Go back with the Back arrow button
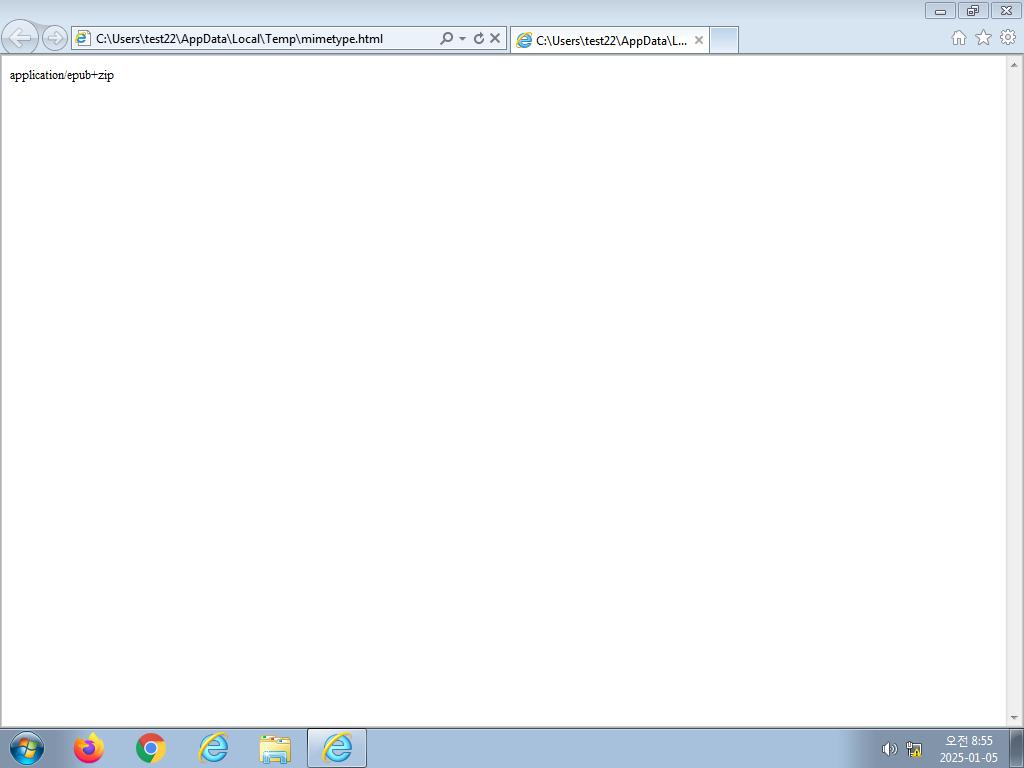This screenshot has height=768, width=1024. tap(21, 37)
